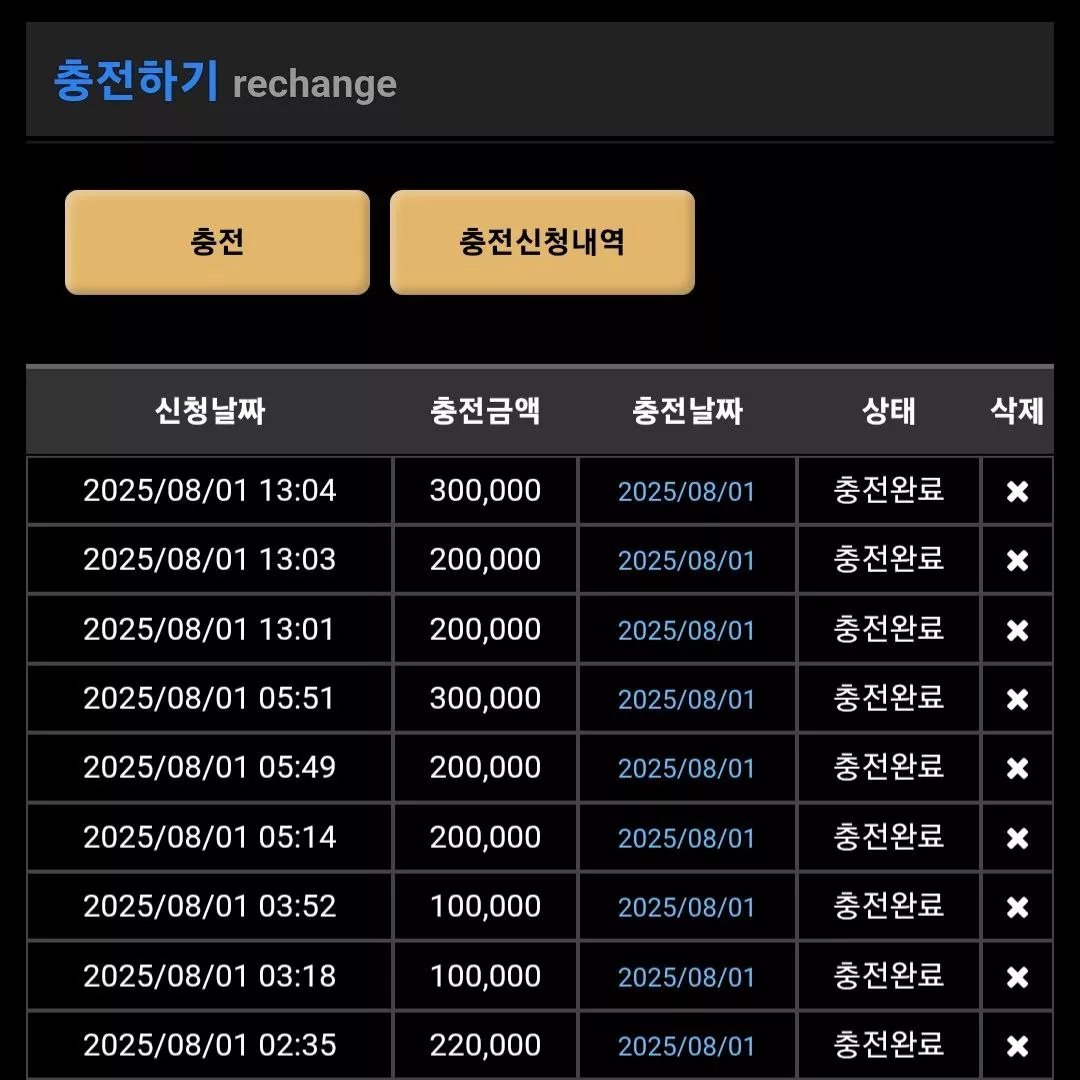Click the 상태 column header
The height and width of the screenshot is (1080, 1080).
tap(889, 411)
